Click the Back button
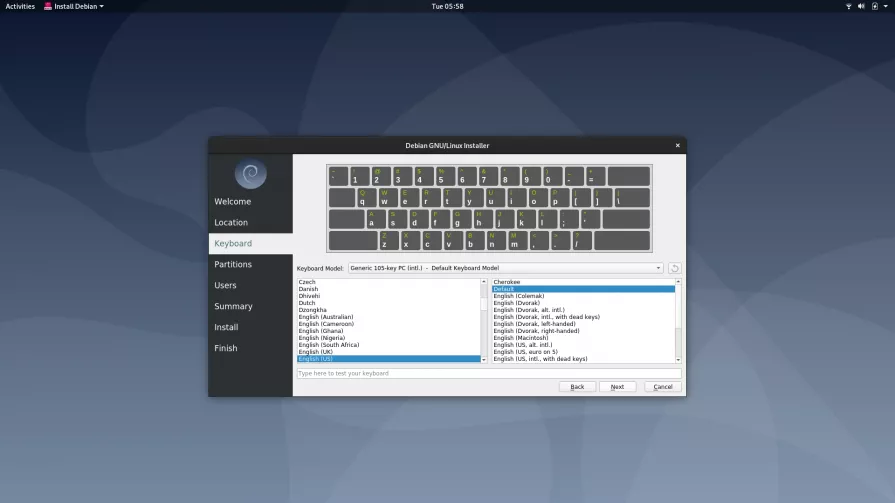 pos(577,387)
